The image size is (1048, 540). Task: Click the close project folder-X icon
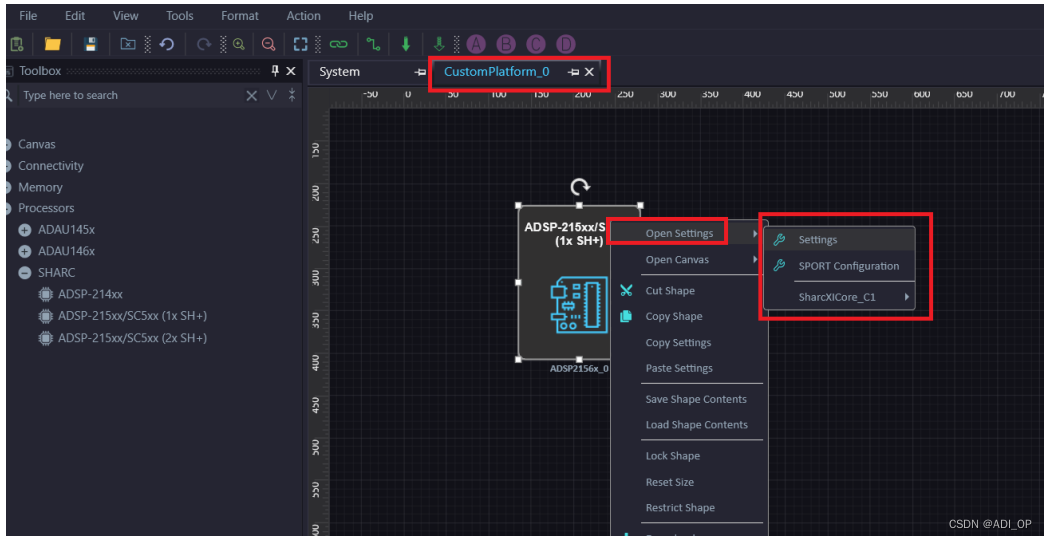point(128,44)
